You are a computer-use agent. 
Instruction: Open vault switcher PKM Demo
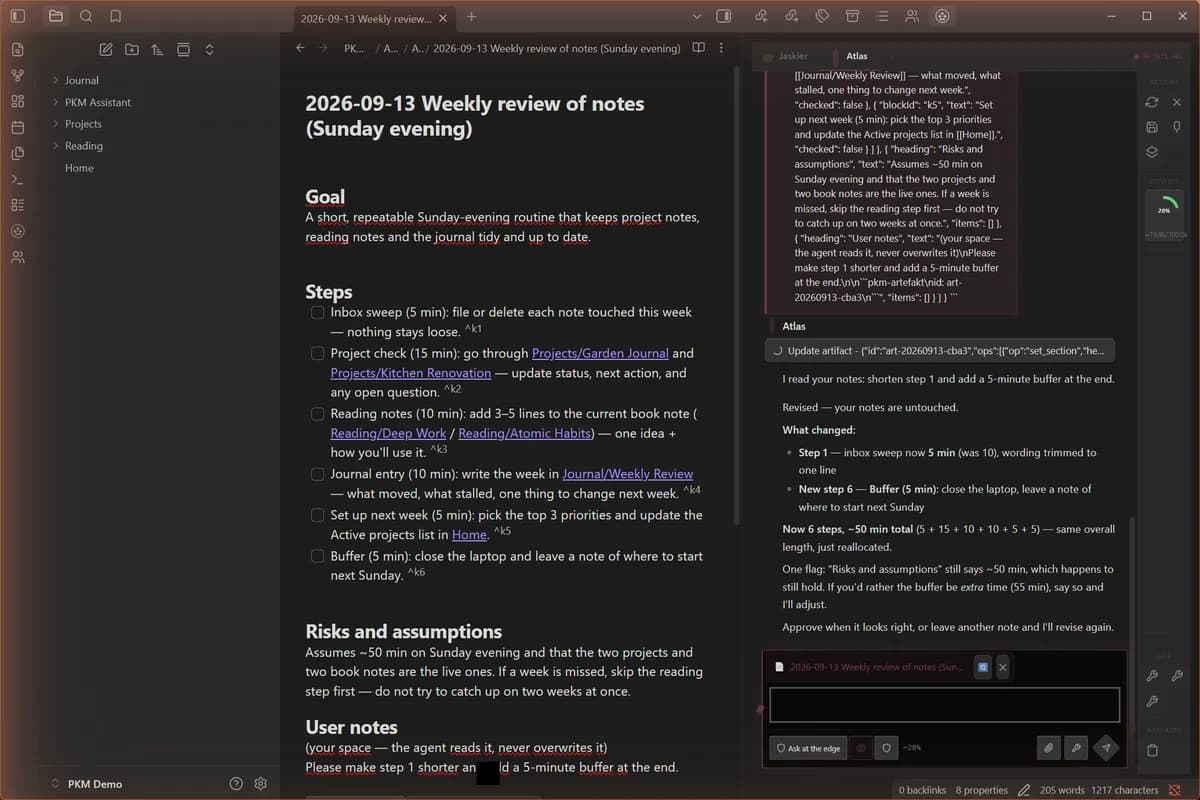(x=87, y=784)
